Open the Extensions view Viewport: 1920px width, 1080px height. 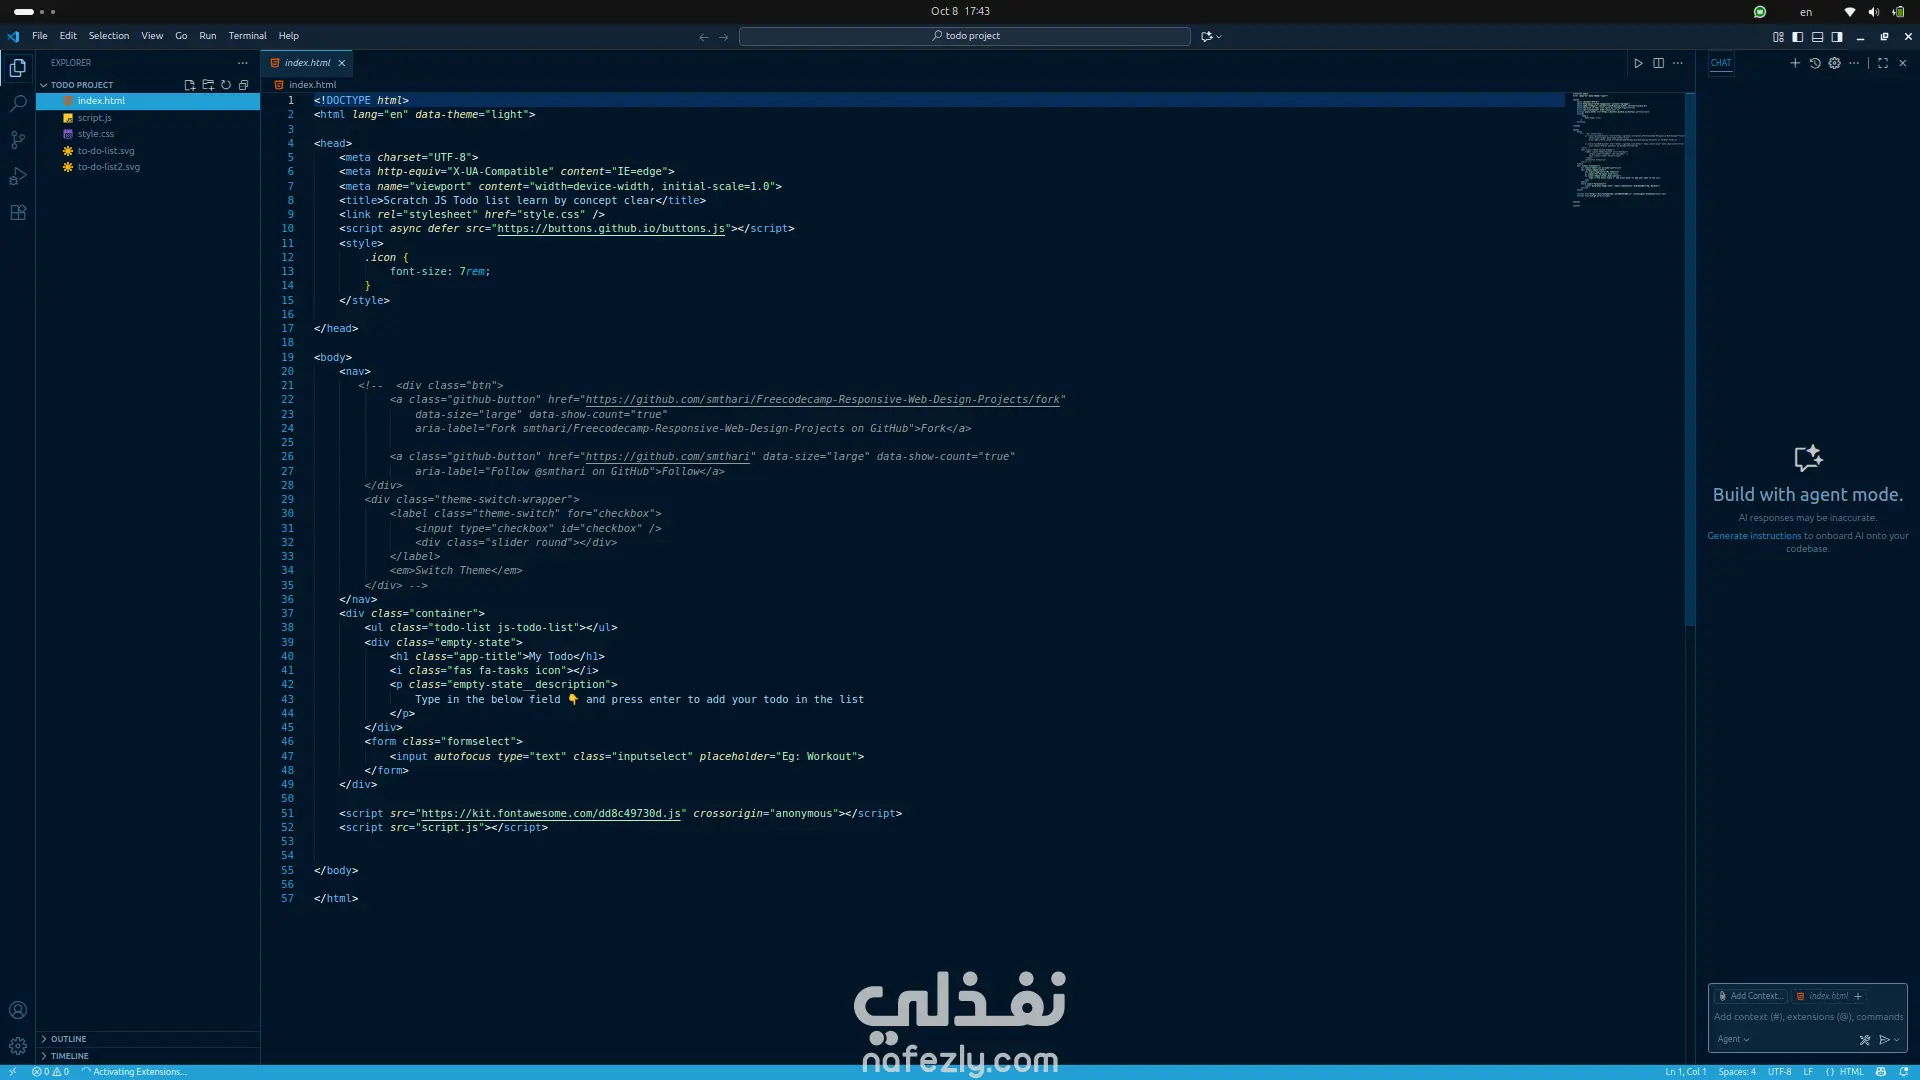[x=18, y=213]
